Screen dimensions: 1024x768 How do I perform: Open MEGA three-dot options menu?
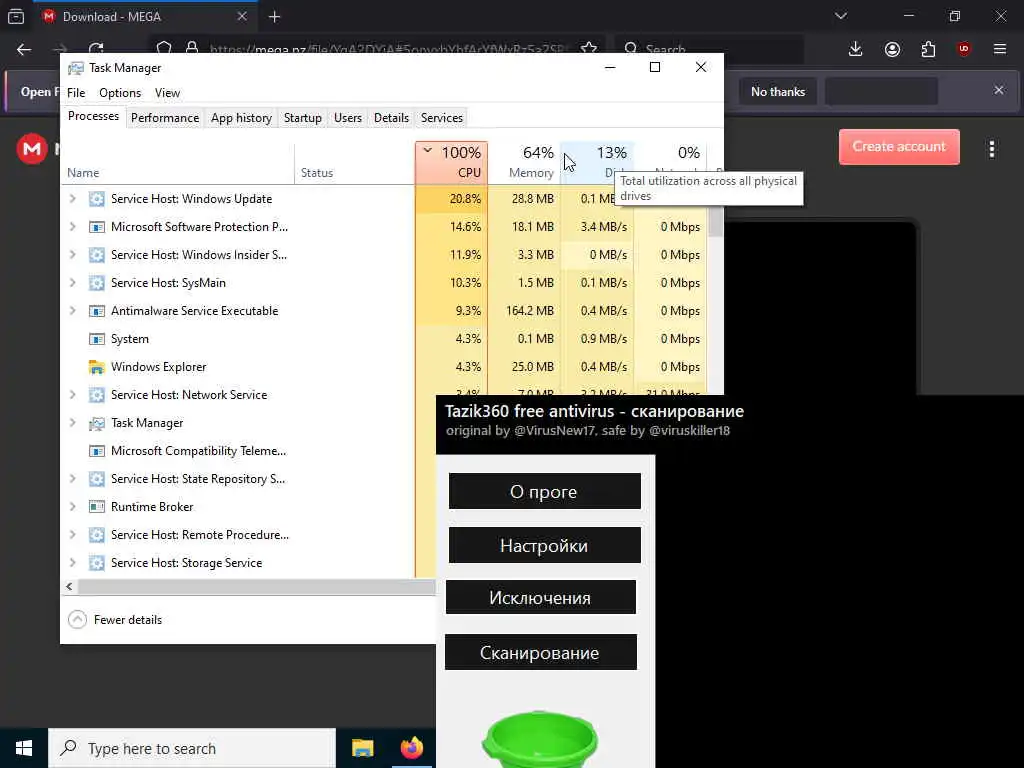pyautogui.click(x=991, y=149)
